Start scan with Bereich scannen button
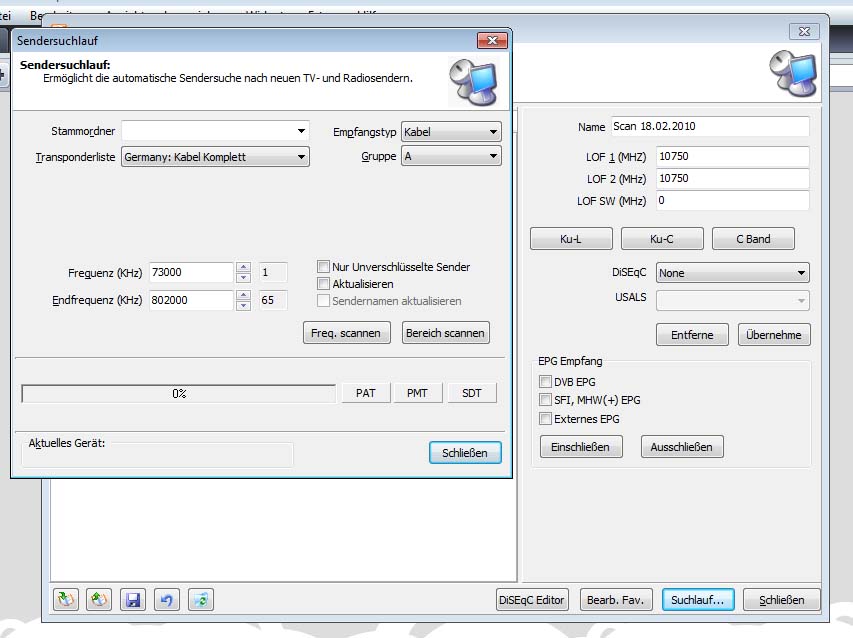The image size is (853, 638). (446, 333)
